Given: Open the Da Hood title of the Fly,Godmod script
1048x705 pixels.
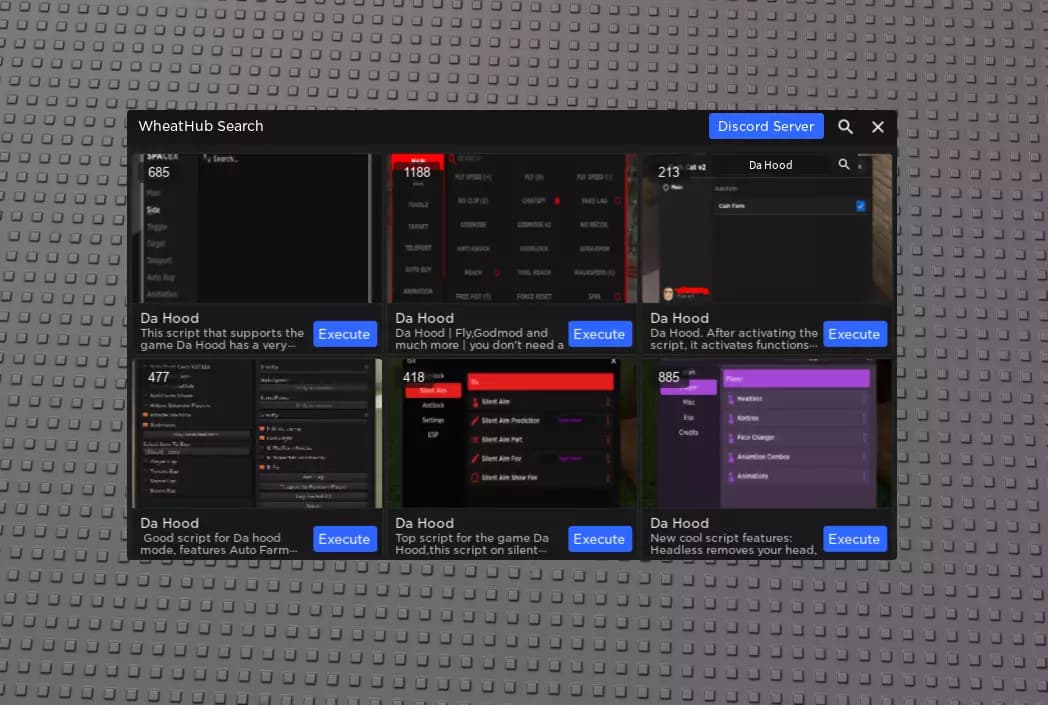Looking at the screenshot, I should click(423, 317).
